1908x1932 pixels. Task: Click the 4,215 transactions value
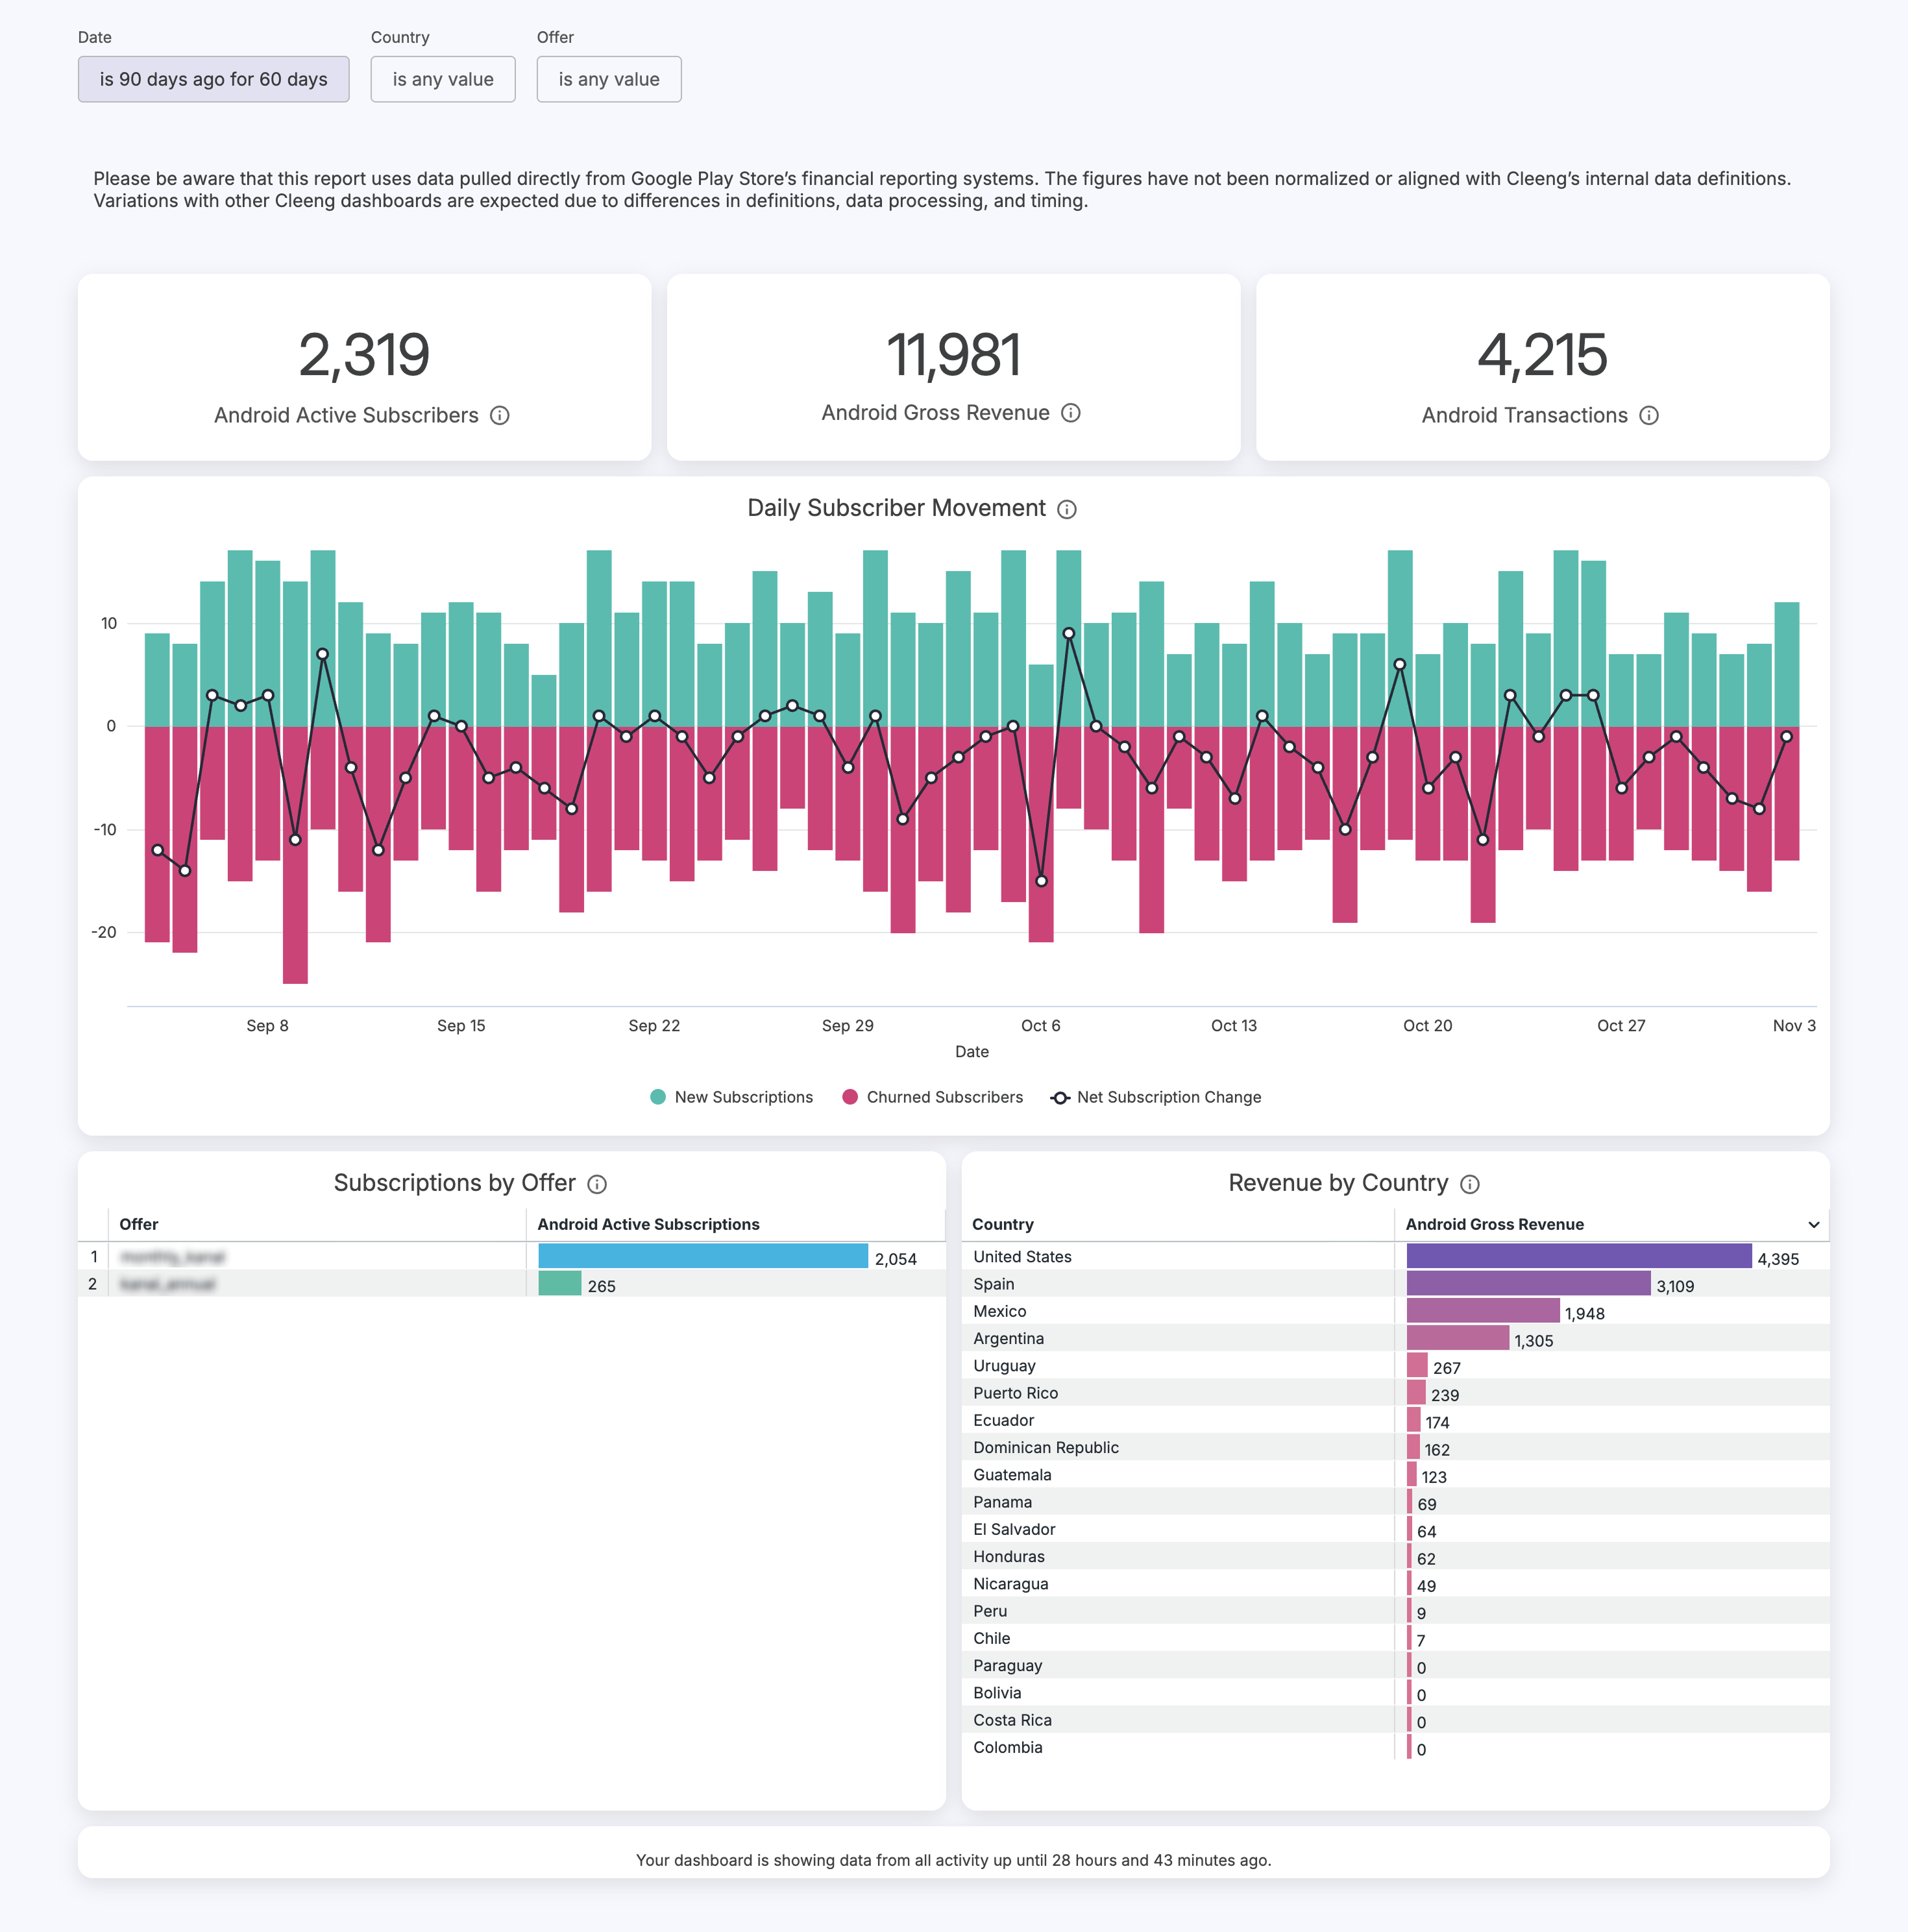tap(1543, 355)
